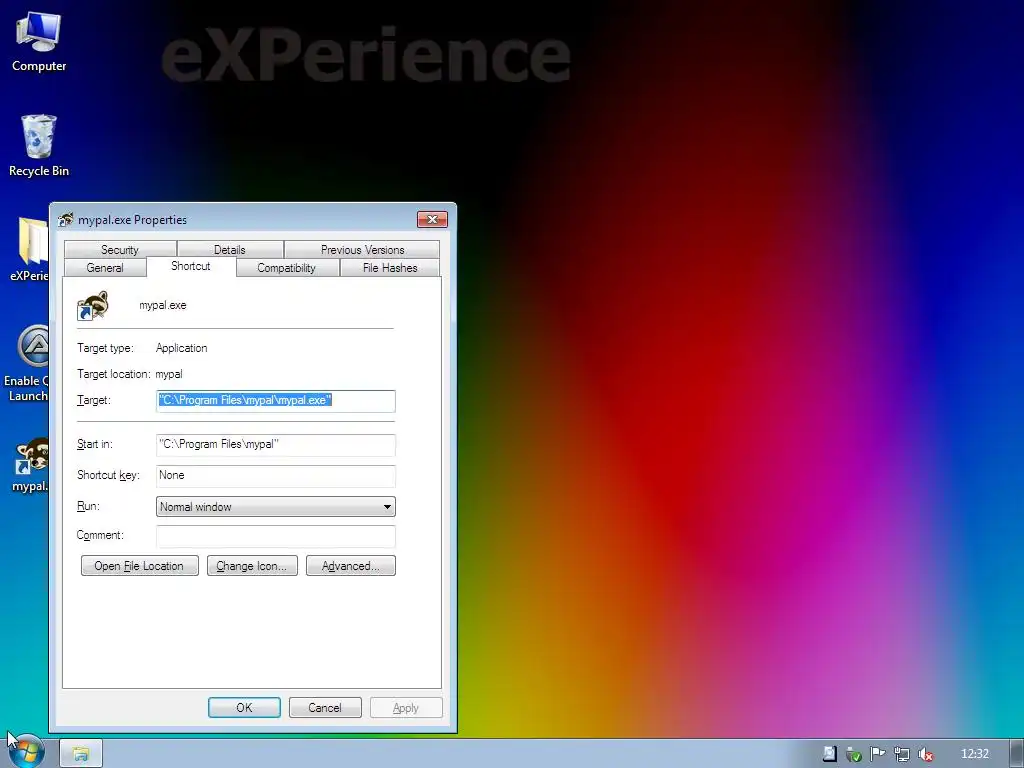Click the leftmost tray icon beside the USB icon
The image size is (1024, 768).
[830, 754]
